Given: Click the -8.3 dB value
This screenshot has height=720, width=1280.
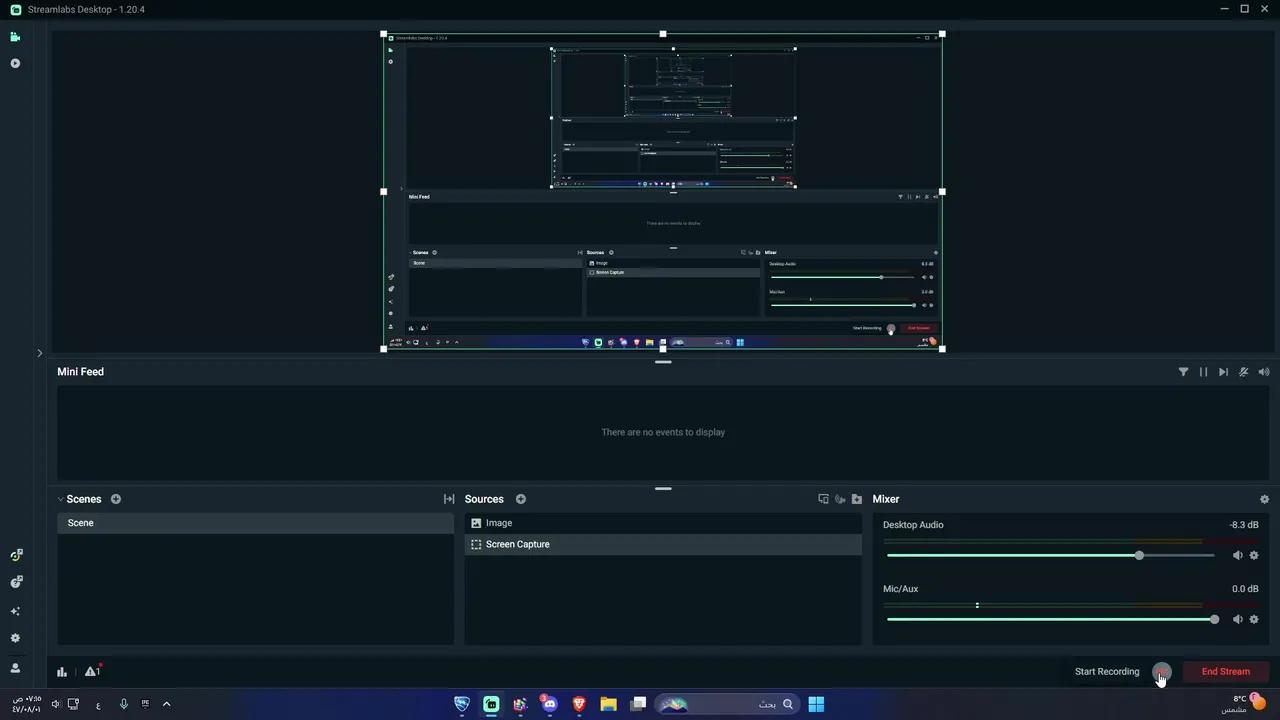Looking at the screenshot, I should (x=1244, y=525).
